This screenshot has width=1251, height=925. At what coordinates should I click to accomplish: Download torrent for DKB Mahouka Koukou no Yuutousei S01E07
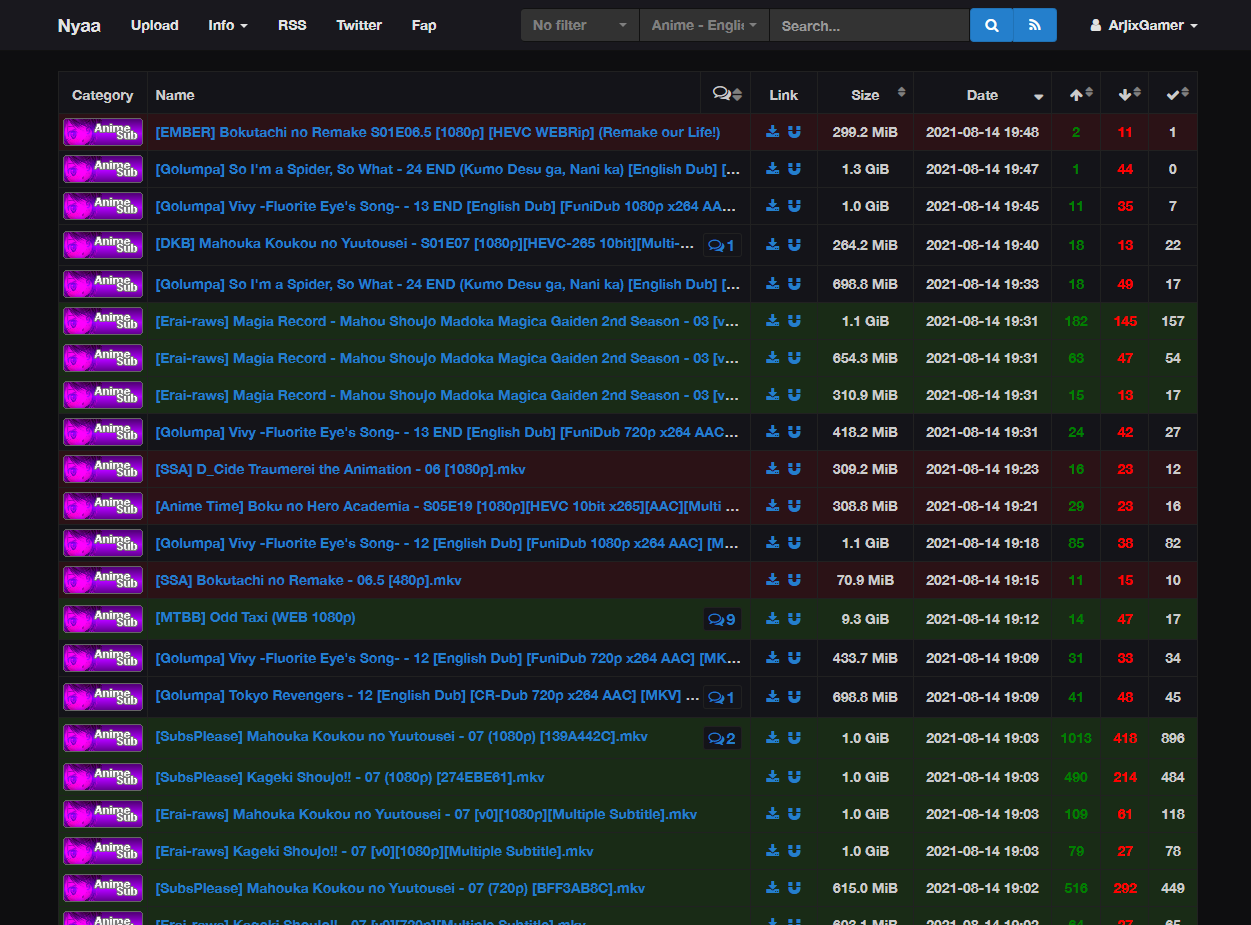click(772, 245)
